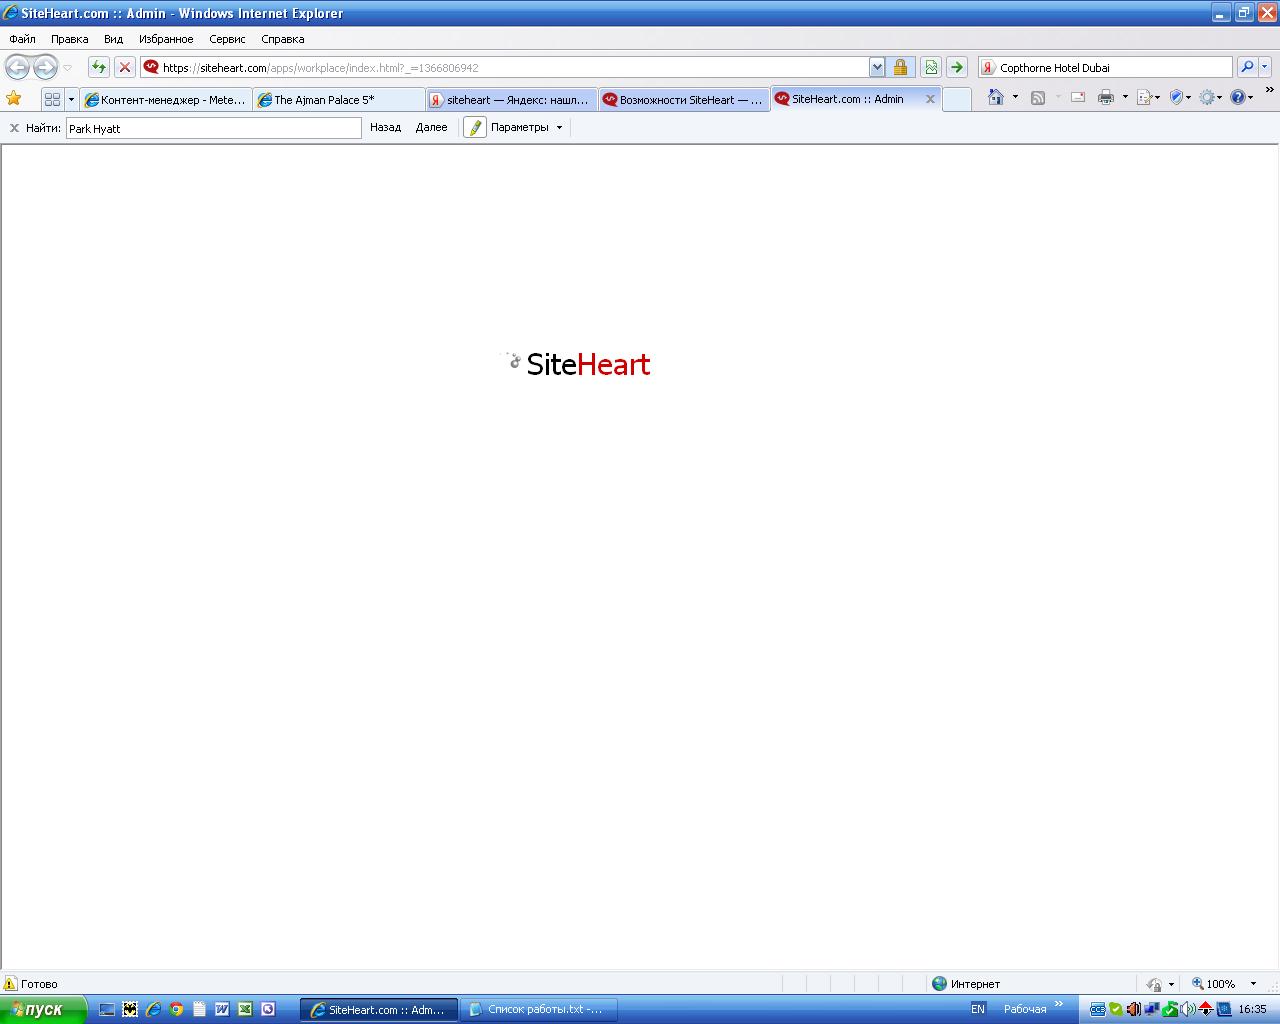This screenshot has height=1024, width=1280.
Task: Toggle highlight matches pencil icon
Action: 475,127
